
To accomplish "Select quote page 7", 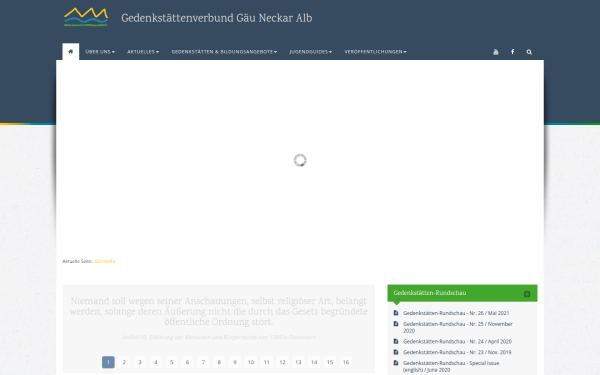I will pos(203,362).
